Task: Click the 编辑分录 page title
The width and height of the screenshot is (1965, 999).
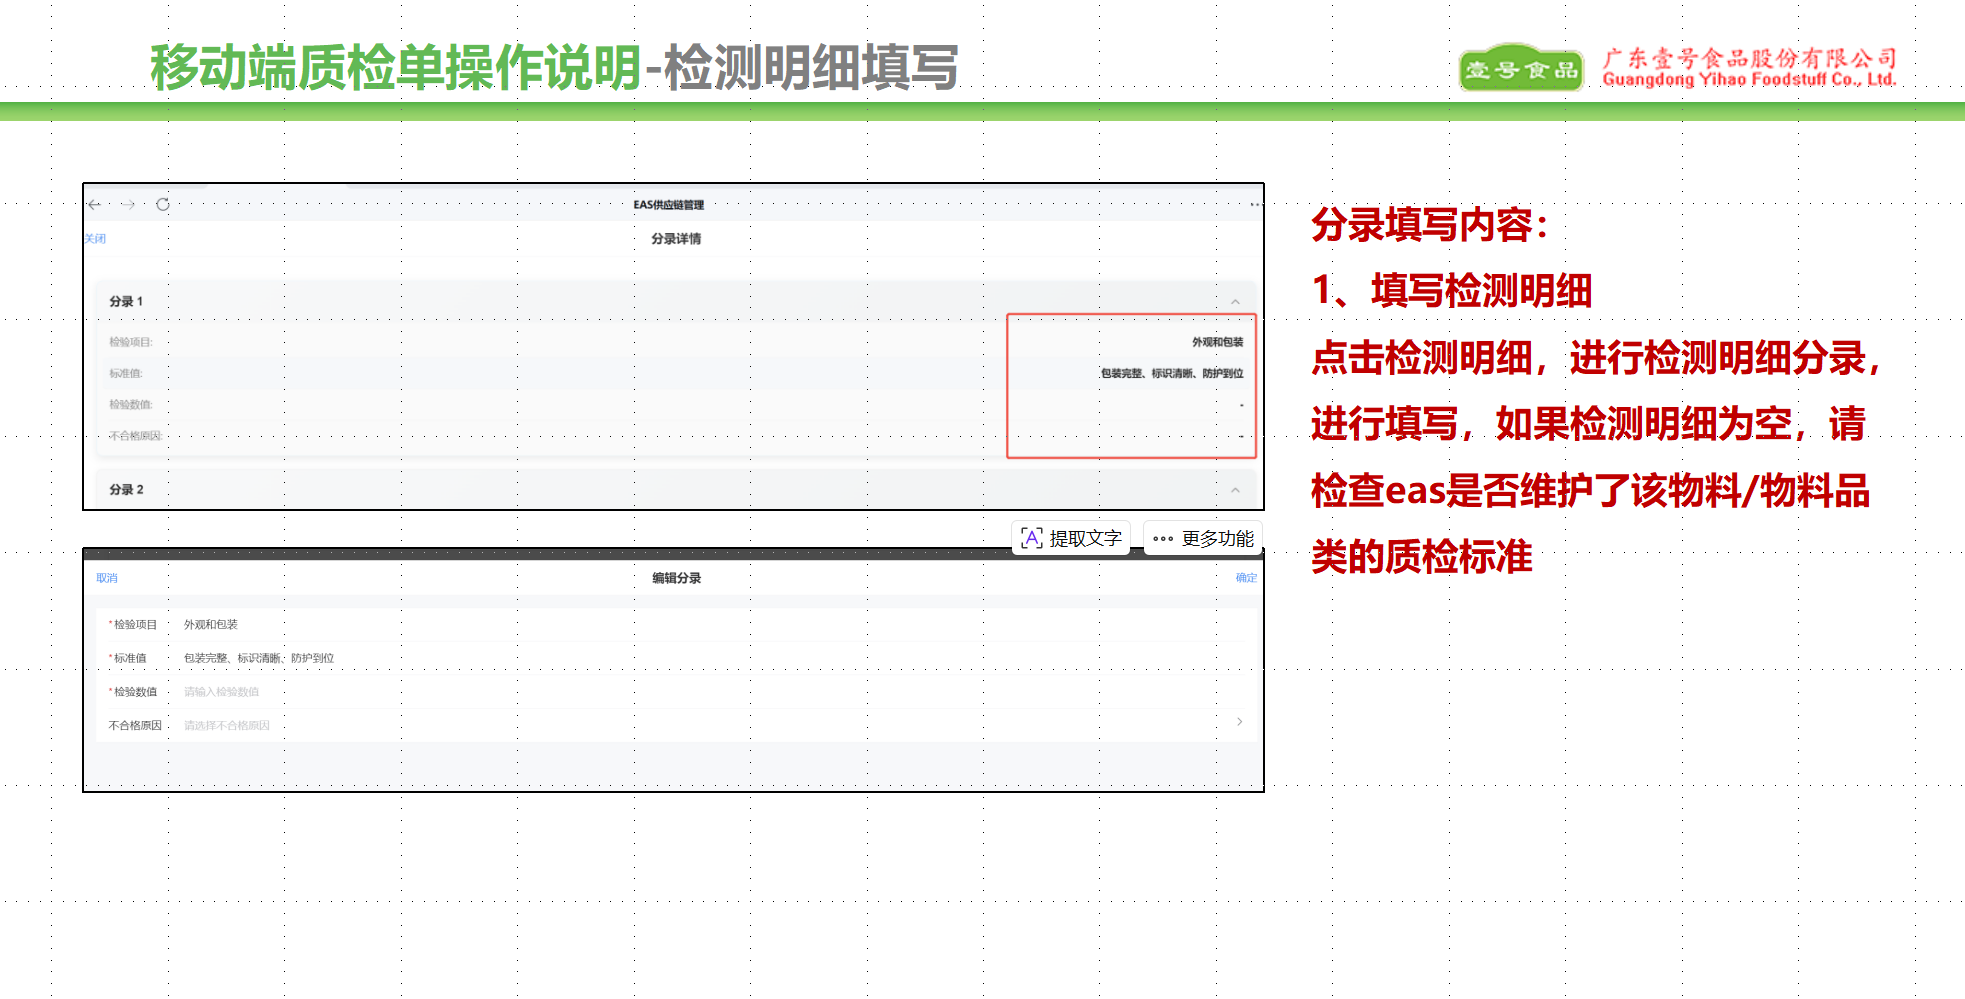Action: [676, 578]
